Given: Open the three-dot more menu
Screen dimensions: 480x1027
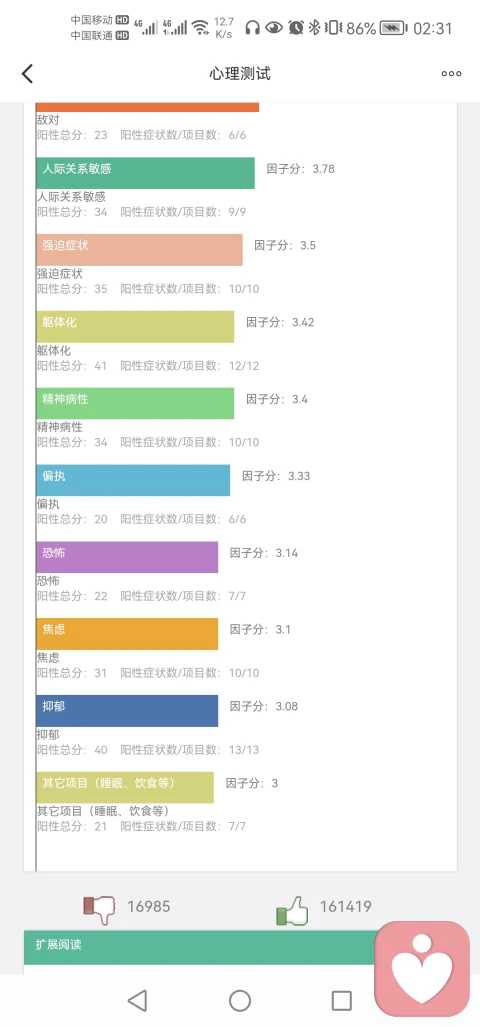Looking at the screenshot, I should (451, 73).
